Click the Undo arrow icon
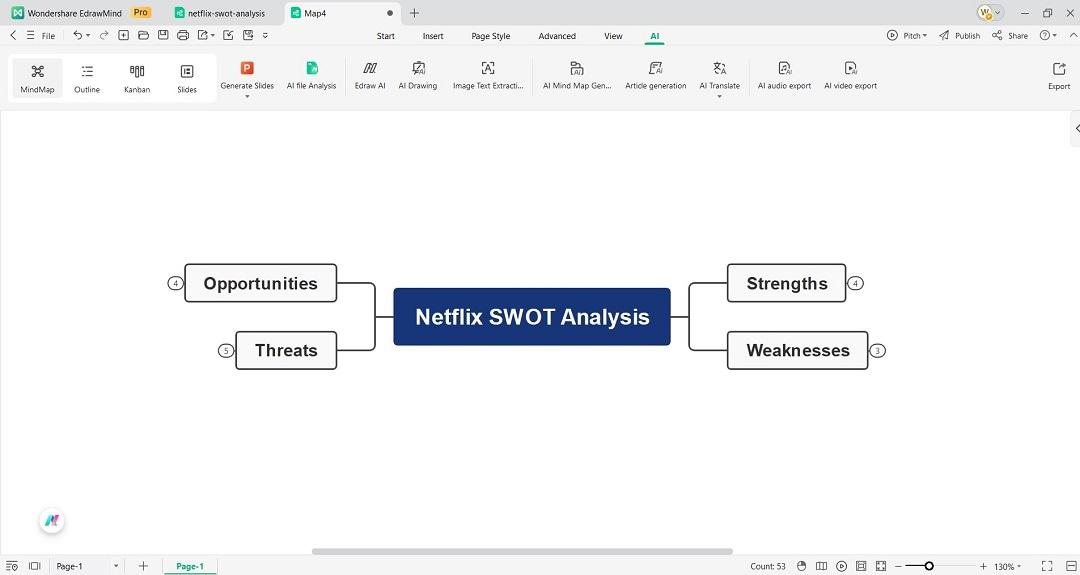The width and height of the screenshot is (1080, 575). coord(77,35)
